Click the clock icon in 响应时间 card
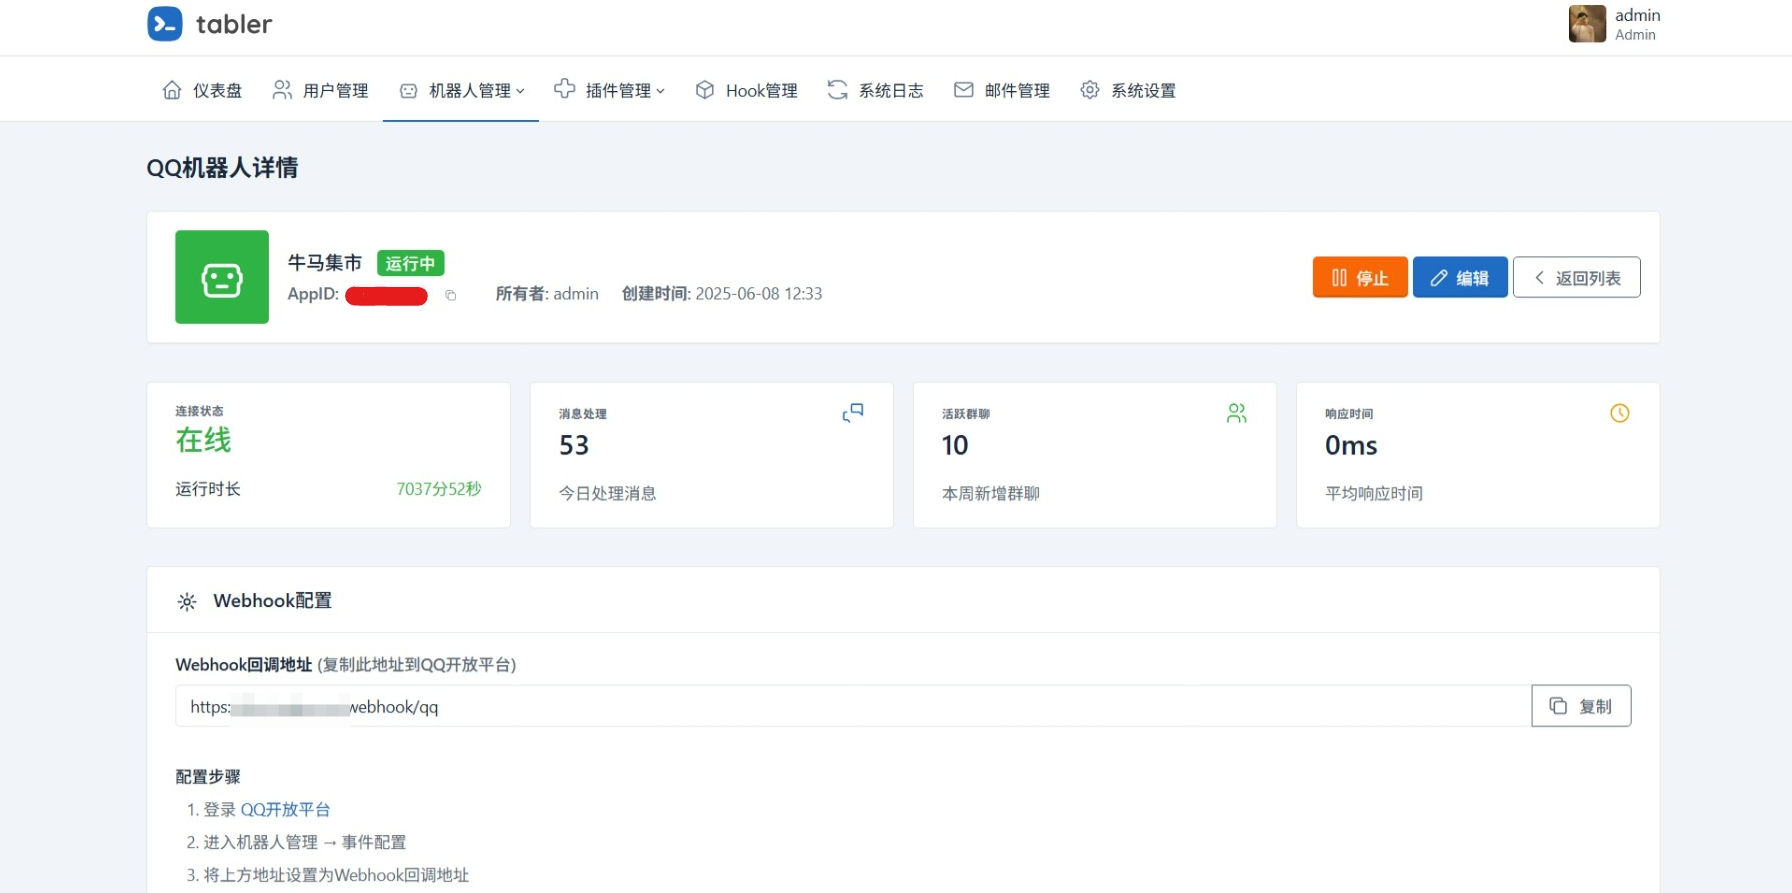This screenshot has height=893, width=1792. pos(1620,413)
